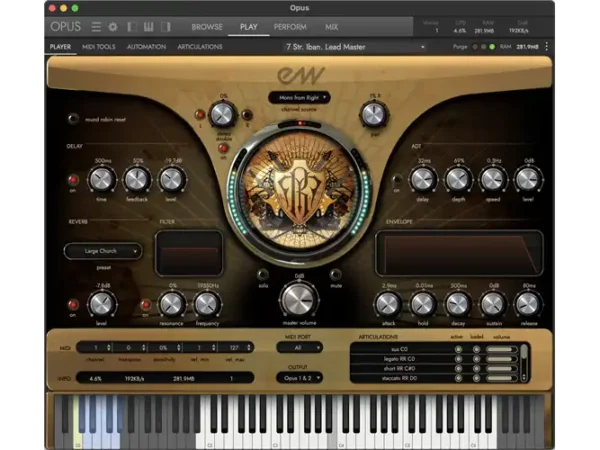This screenshot has width=600, height=450.
Task: Adjust the pan knob
Action: pos(374,114)
